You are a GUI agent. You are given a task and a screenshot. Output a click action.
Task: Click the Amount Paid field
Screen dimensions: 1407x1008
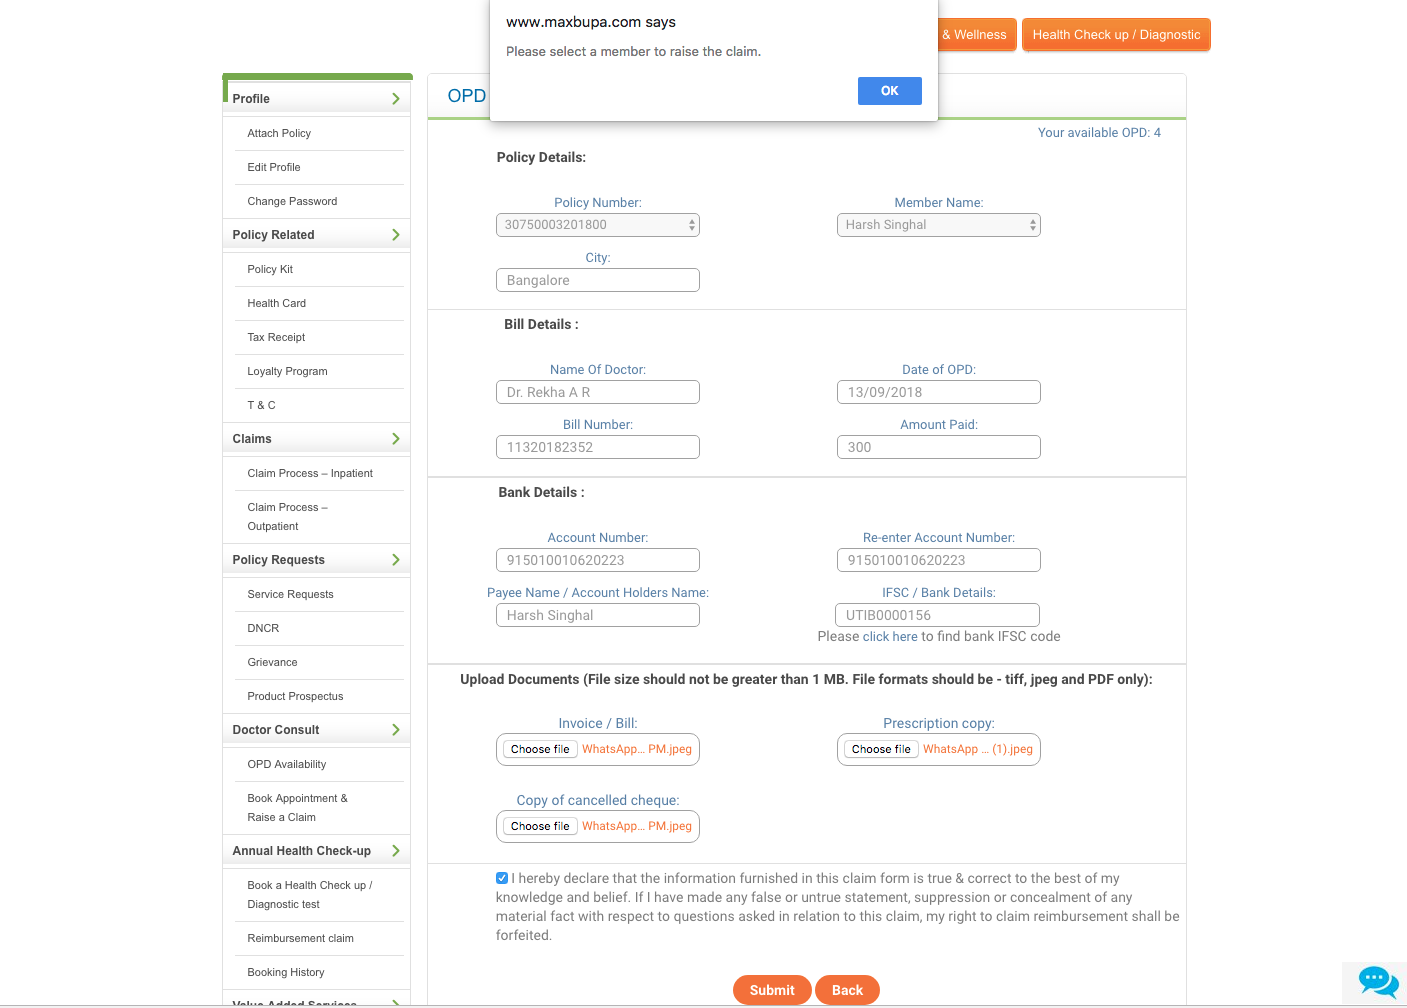click(x=939, y=447)
